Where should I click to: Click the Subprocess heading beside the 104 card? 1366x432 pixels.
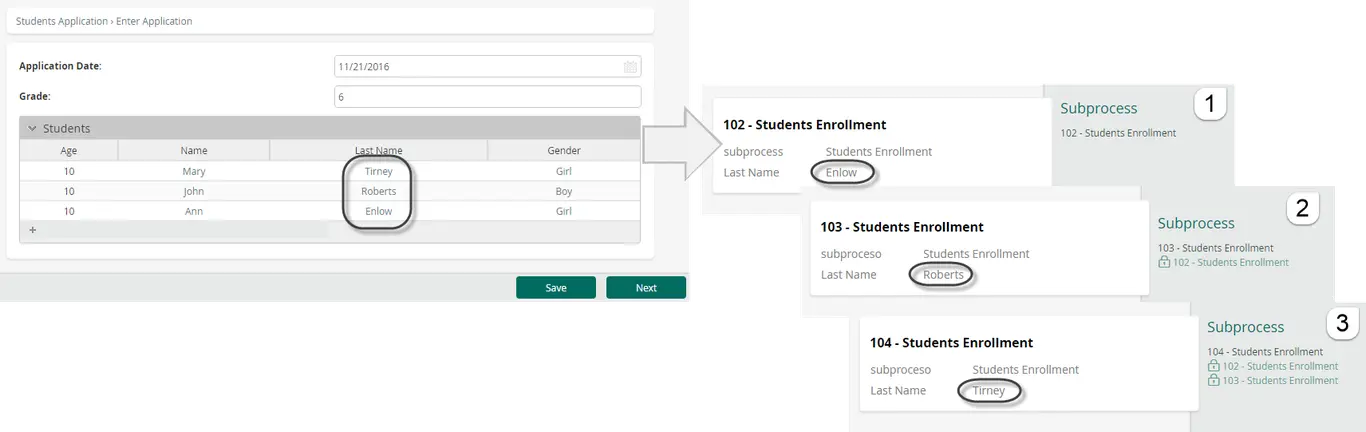coord(1245,327)
